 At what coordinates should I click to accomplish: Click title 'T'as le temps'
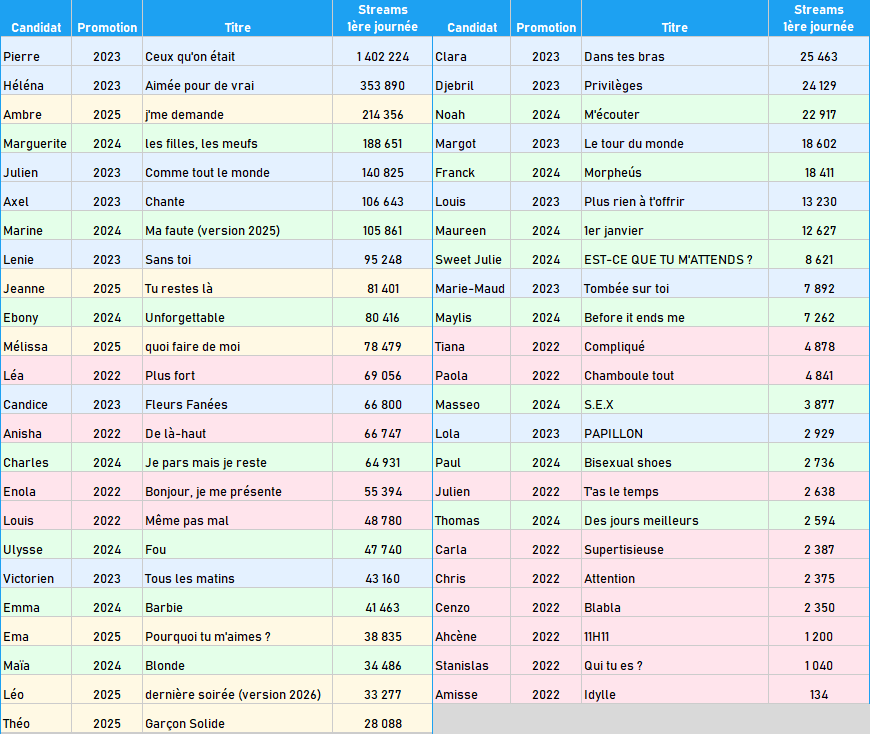coord(675,486)
